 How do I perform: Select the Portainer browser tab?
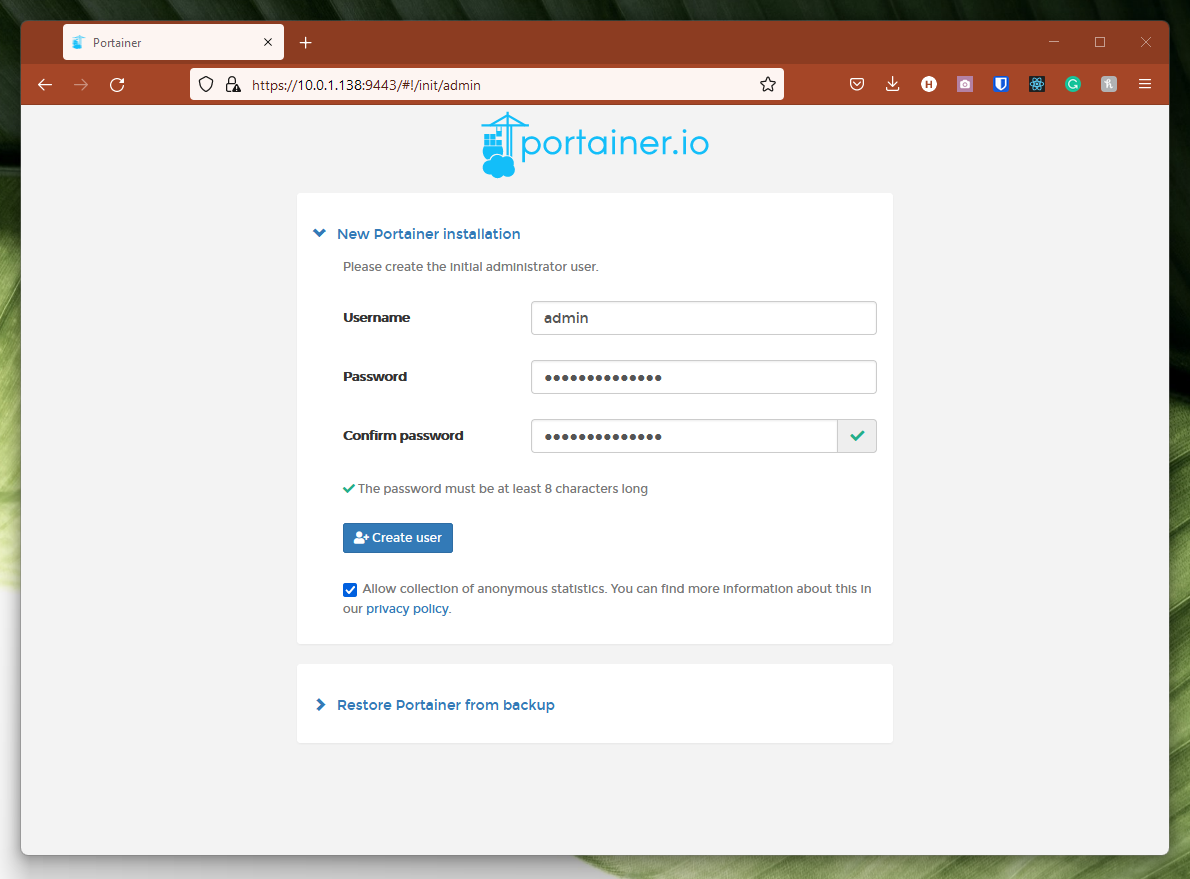(x=173, y=42)
